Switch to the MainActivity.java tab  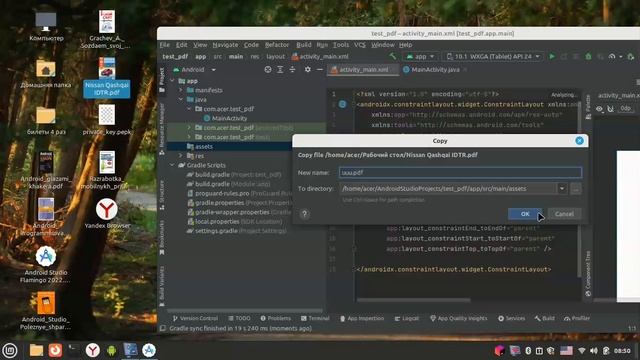pos(435,70)
